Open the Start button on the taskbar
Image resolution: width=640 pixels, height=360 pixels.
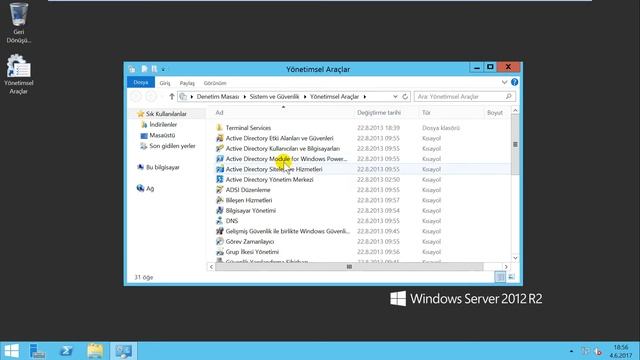11,351
